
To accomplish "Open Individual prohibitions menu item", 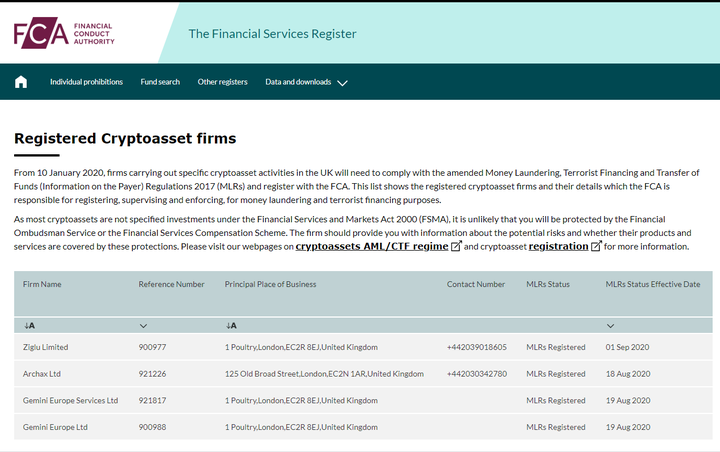I will click(x=86, y=82).
